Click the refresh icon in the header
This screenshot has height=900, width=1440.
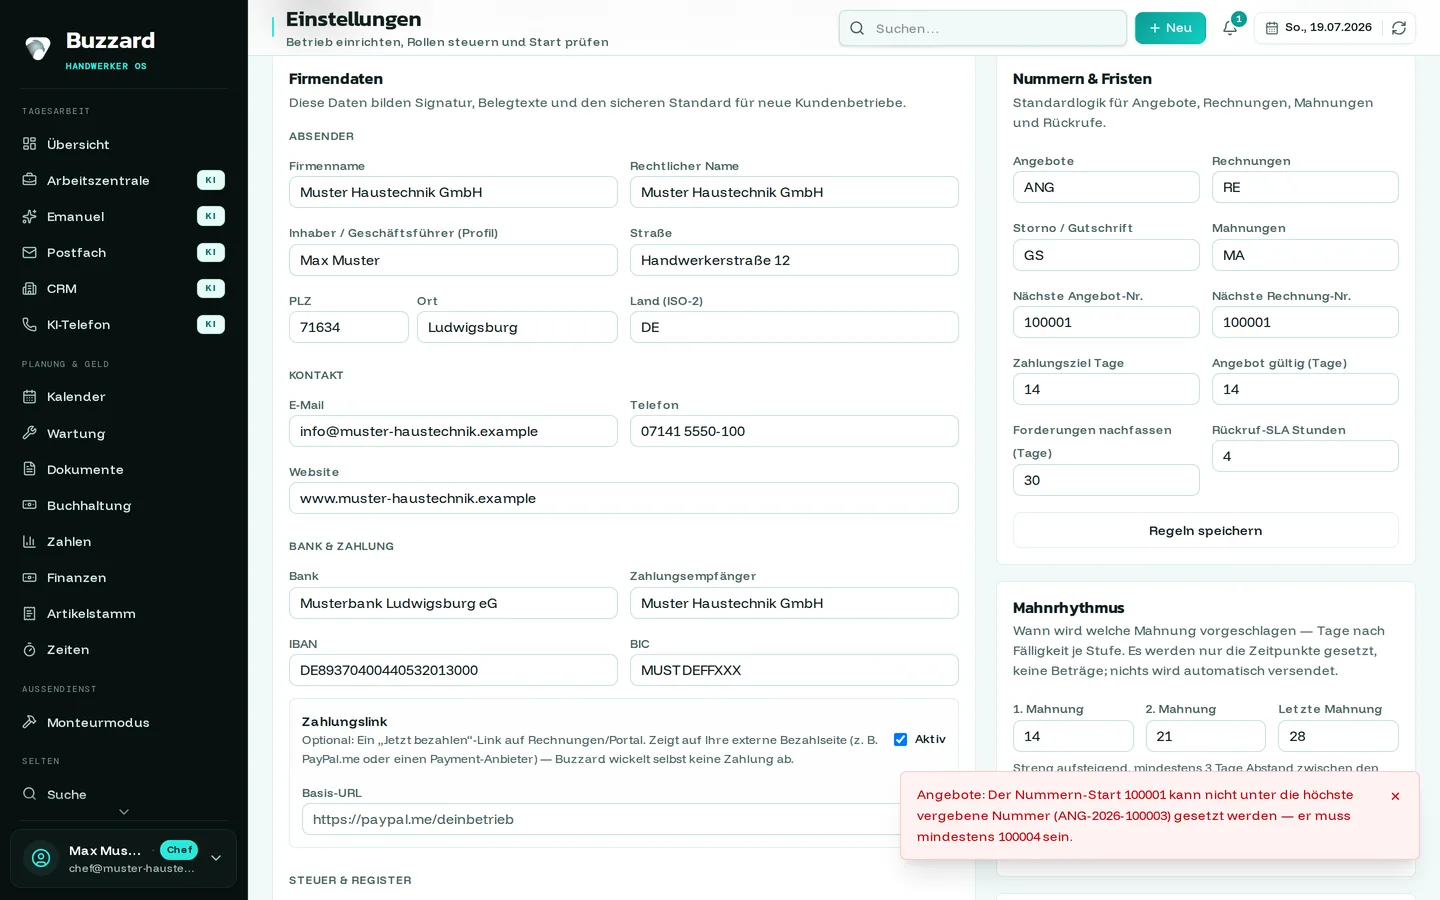pos(1399,28)
